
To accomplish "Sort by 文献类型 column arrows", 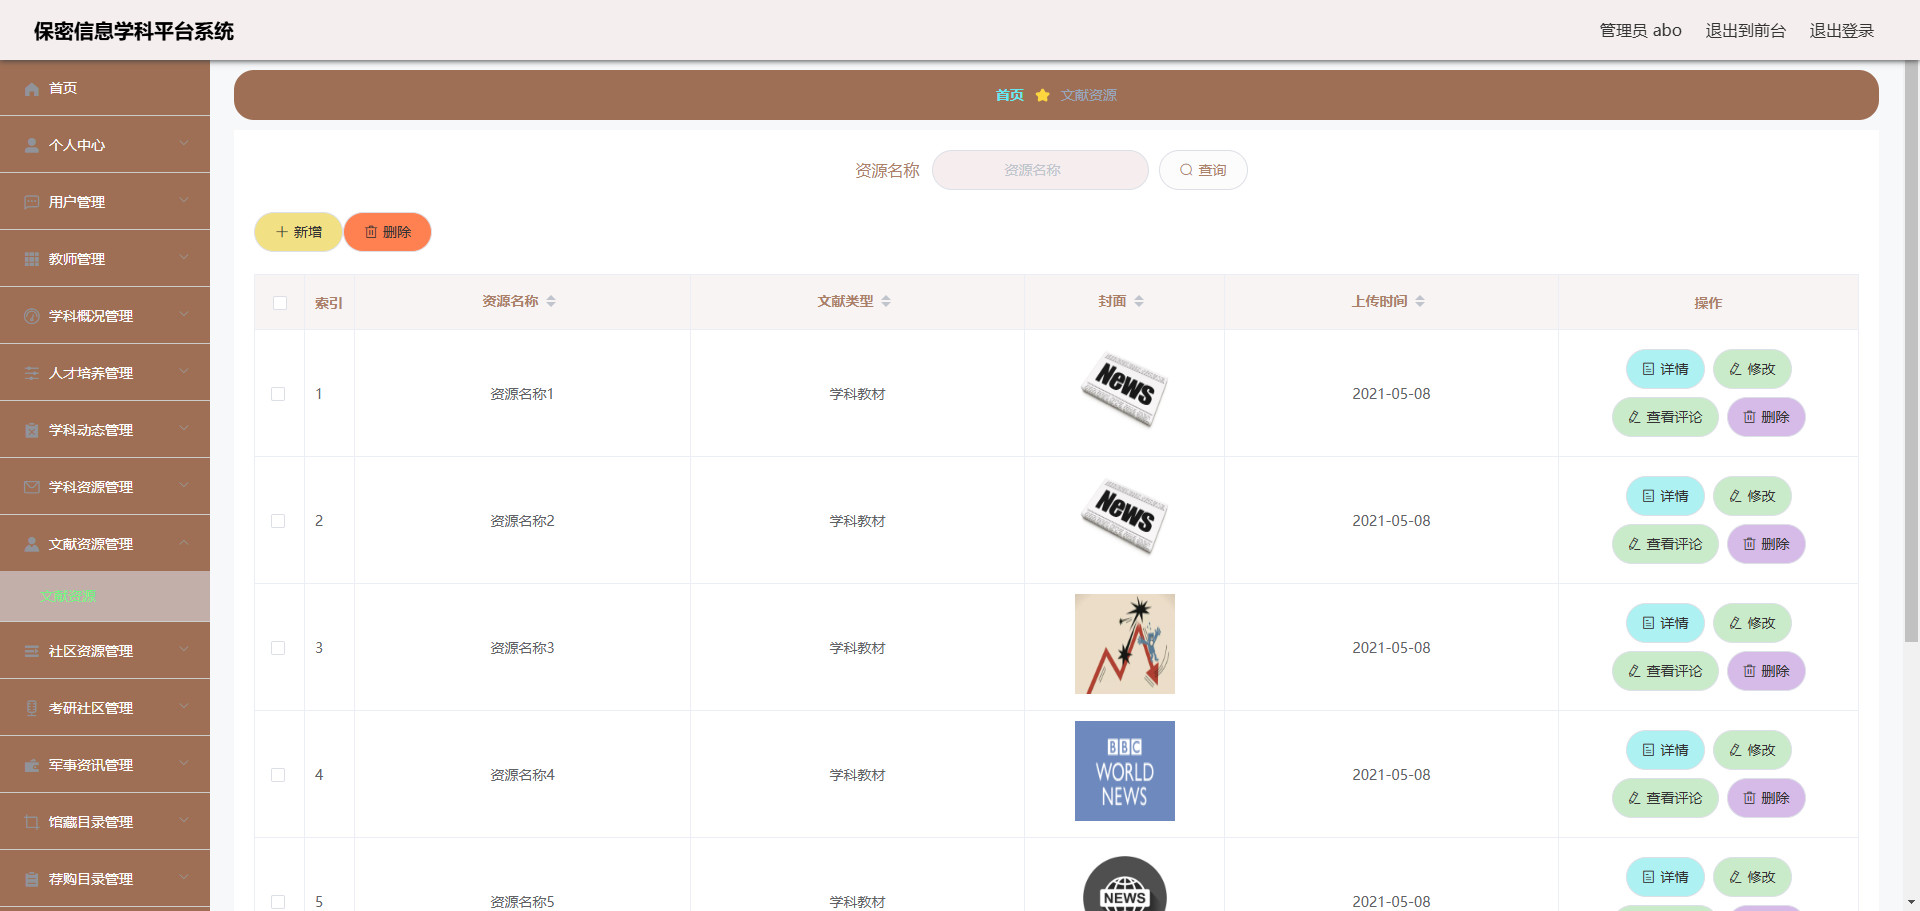I will pos(886,301).
